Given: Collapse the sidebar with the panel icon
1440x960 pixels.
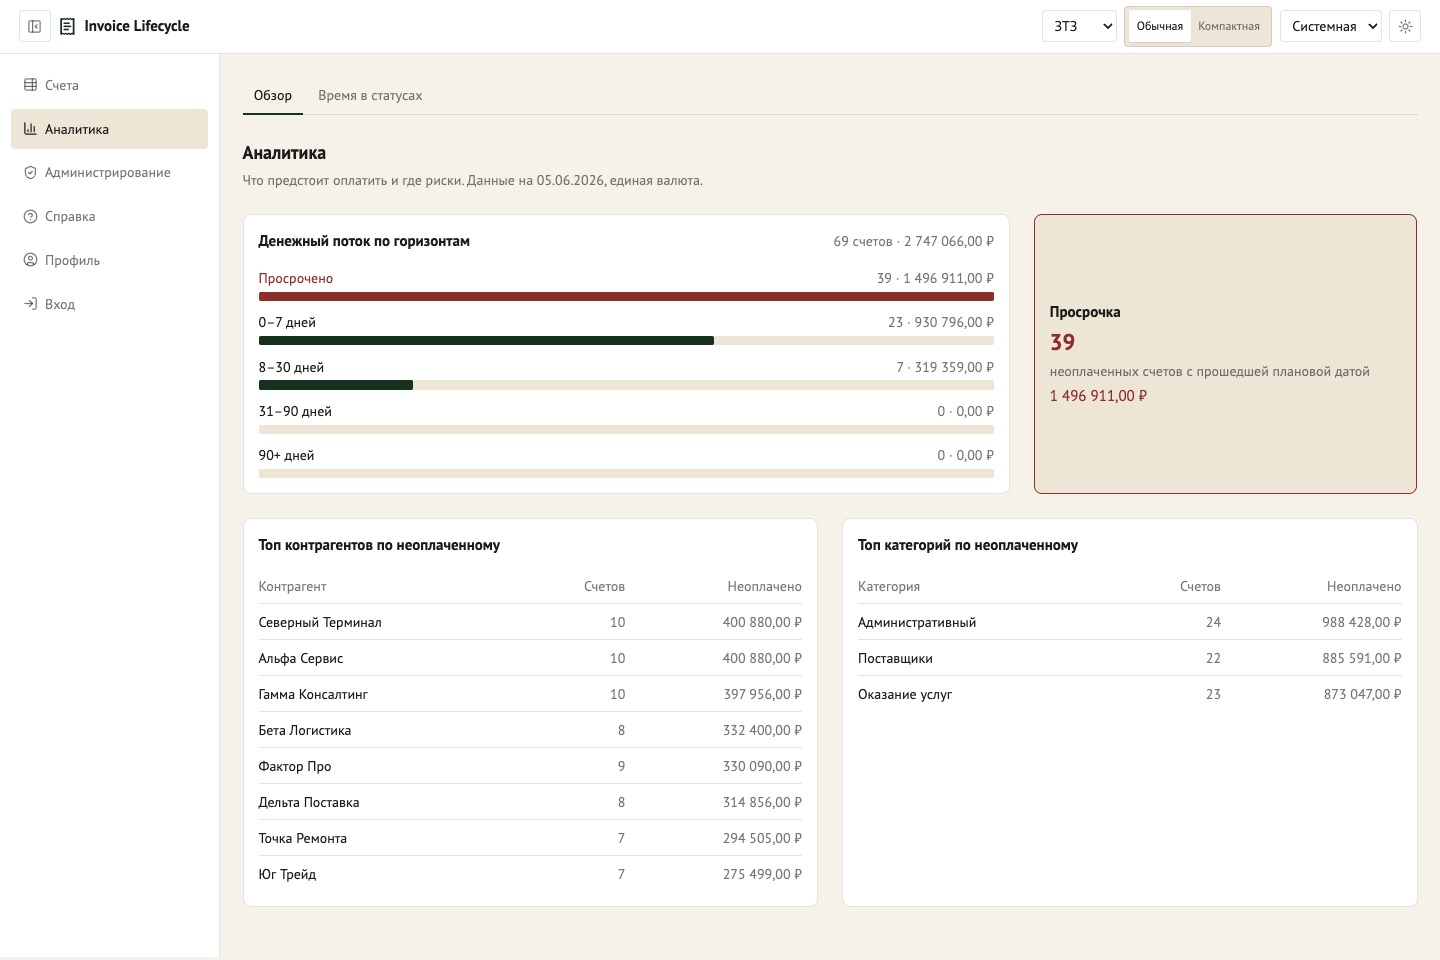Looking at the screenshot, I should [35, 26].
